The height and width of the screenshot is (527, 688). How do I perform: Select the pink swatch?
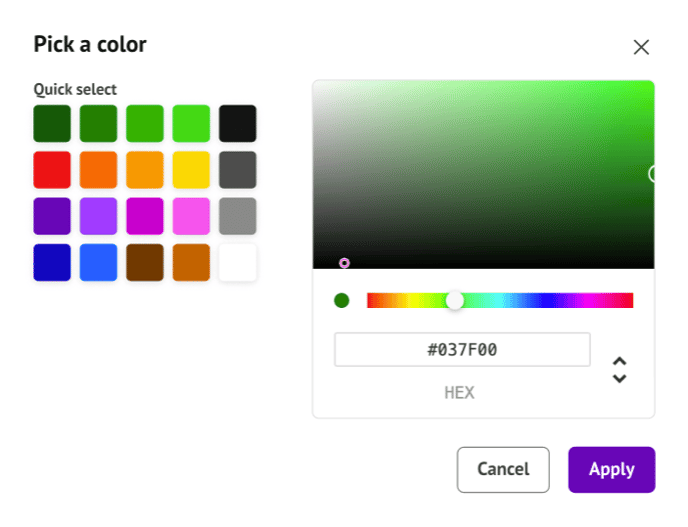click(x=191, y=216)
